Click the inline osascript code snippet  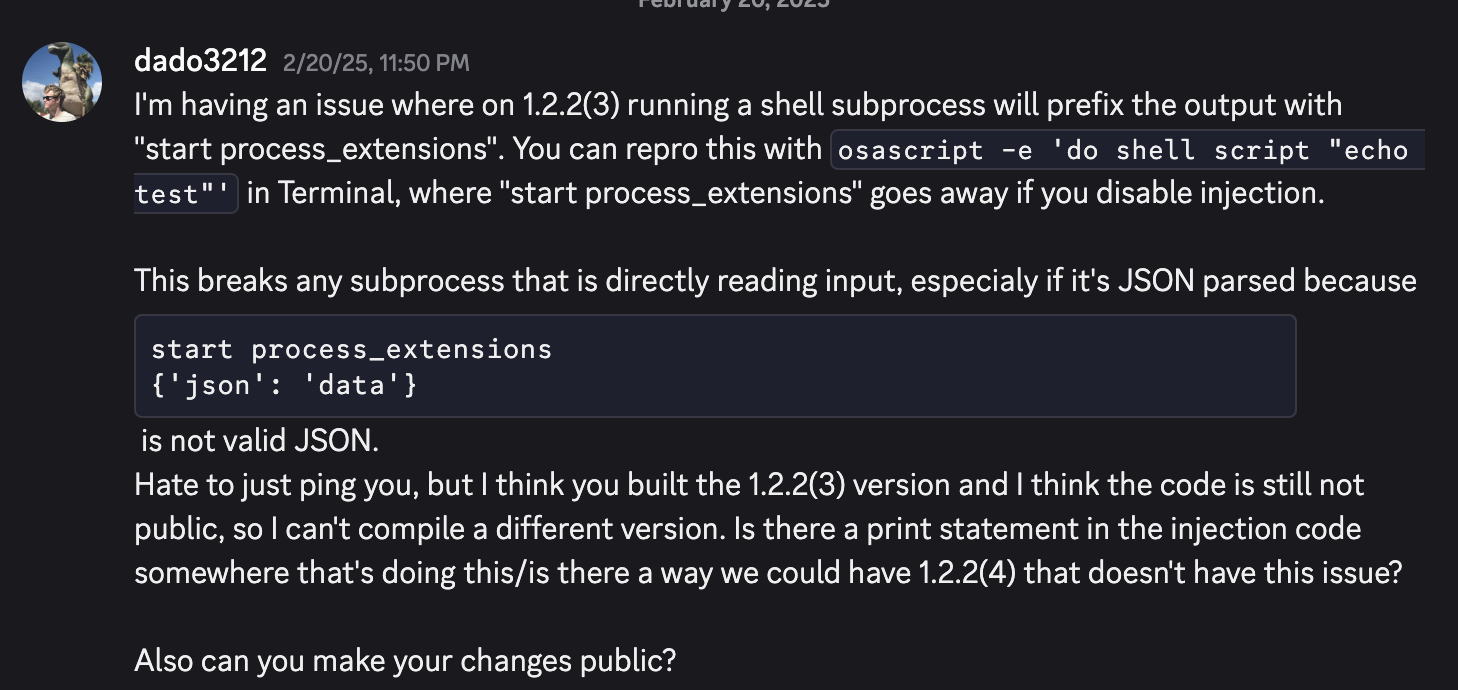tap(1126, 150)
